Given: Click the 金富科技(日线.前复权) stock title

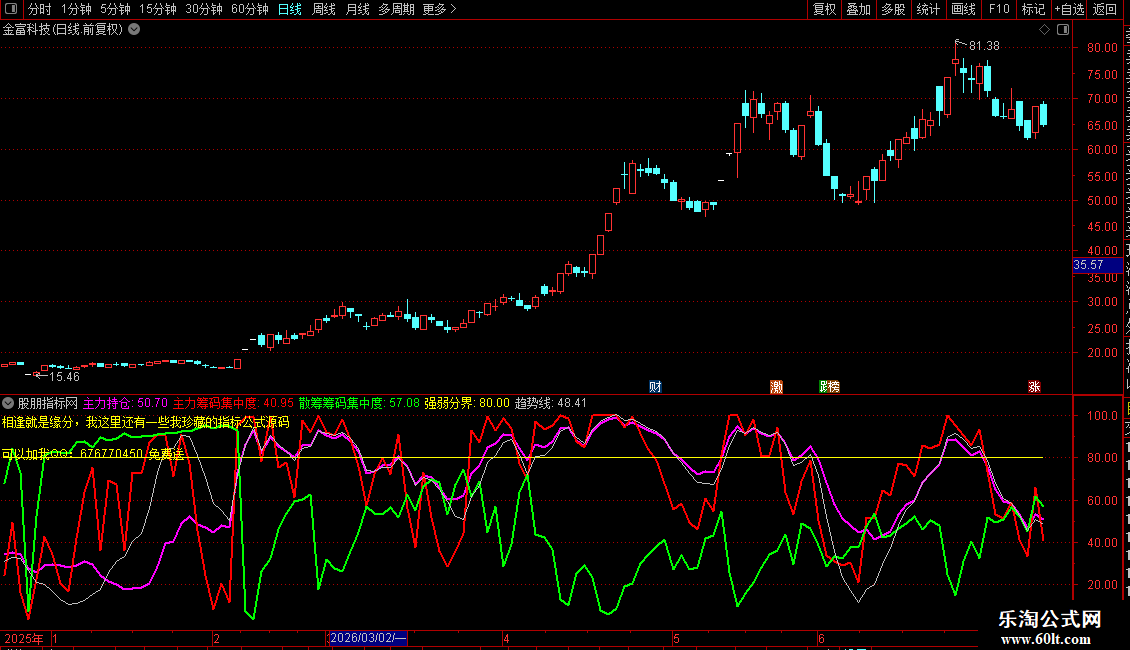Looking at the screenshot, I should pyautogui.click(x=63, y=30).
